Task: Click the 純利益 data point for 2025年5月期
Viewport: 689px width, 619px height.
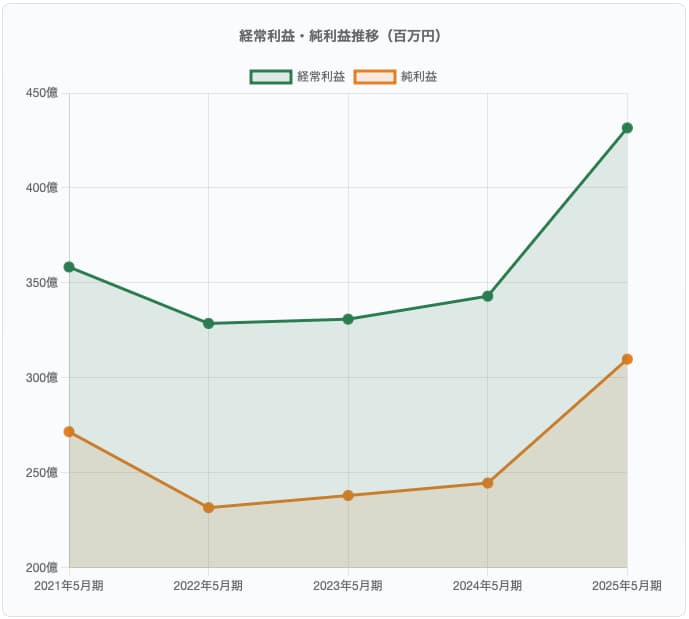Action: pos(627,359)
